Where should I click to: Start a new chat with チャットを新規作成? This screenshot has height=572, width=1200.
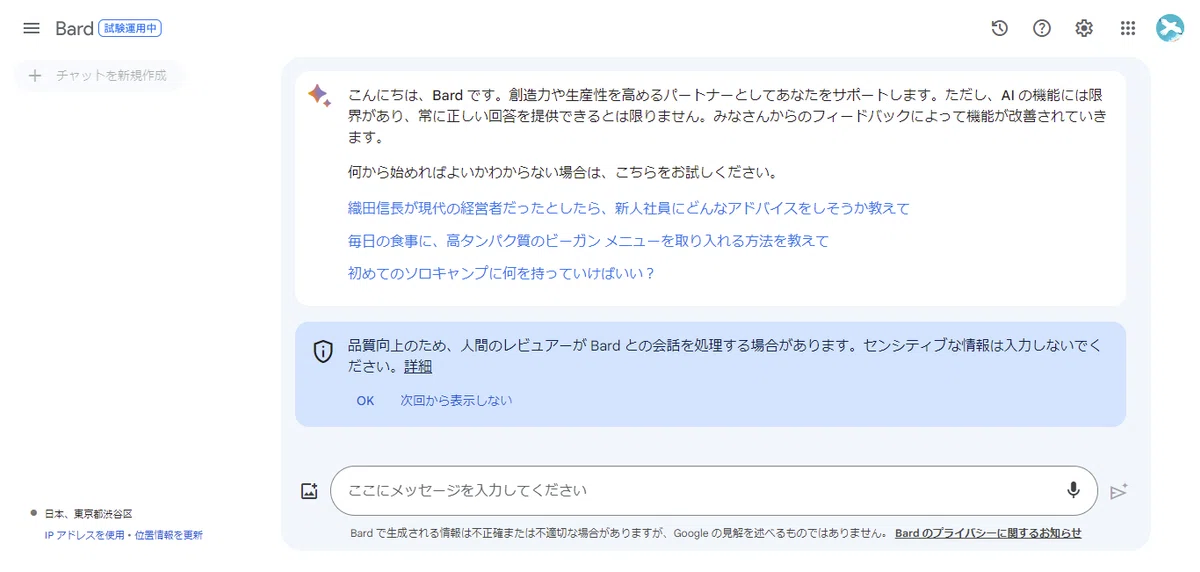point(98,75)
